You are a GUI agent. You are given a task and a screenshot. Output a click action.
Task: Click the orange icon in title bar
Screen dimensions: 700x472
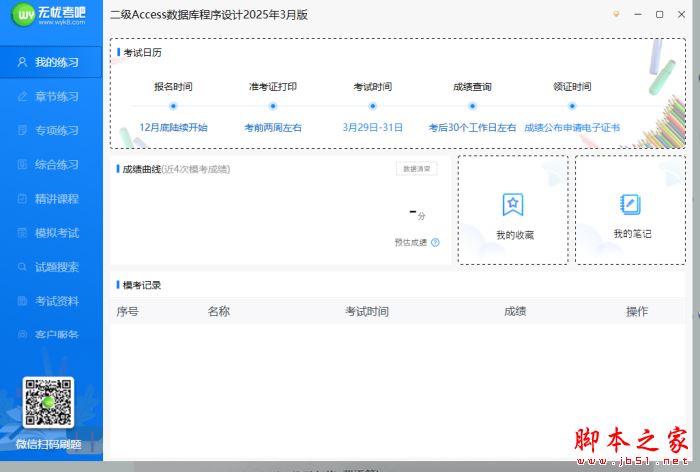(x=616, y=14)
